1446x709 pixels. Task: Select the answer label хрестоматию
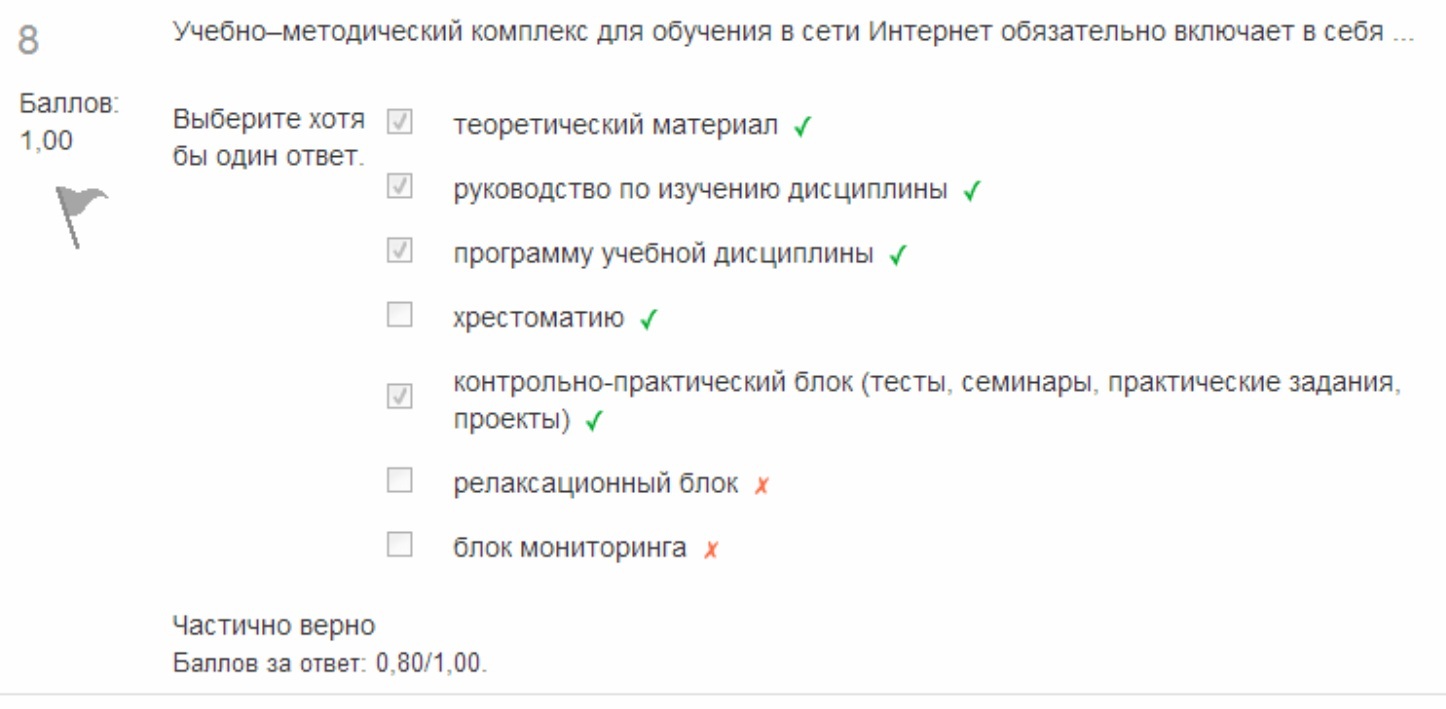click(x=539, y=318)
